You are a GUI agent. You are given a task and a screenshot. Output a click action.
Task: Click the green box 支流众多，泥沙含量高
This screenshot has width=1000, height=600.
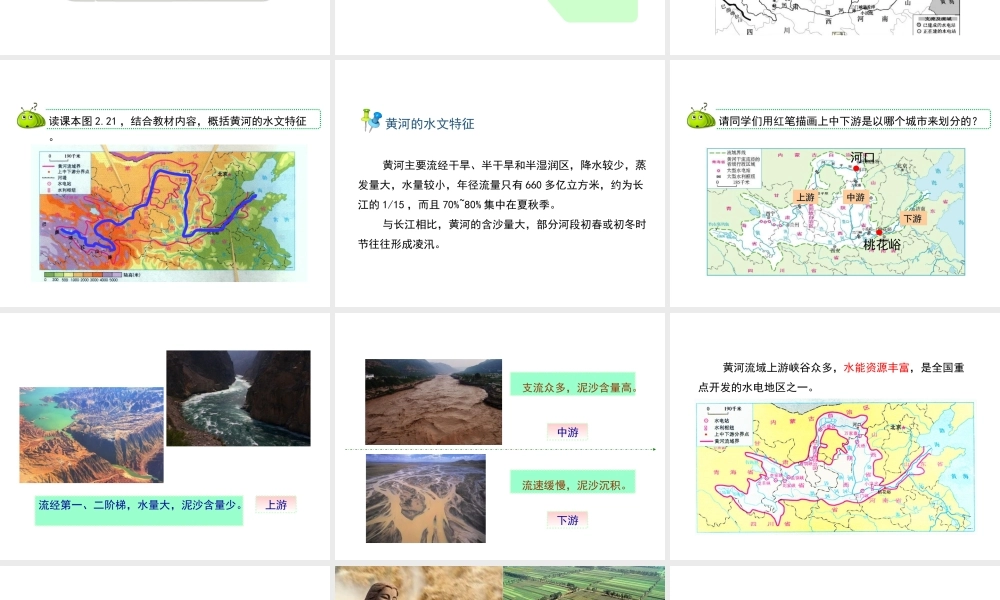tap(573, 384)
